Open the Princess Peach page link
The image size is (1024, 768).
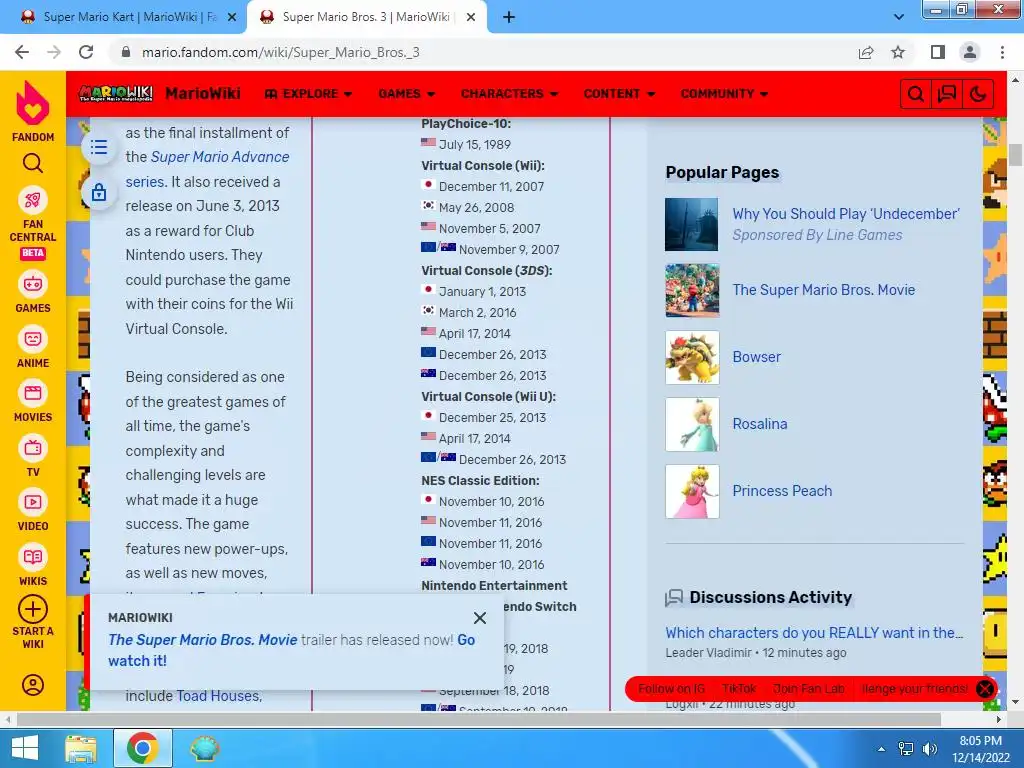[x=782, y=491]
